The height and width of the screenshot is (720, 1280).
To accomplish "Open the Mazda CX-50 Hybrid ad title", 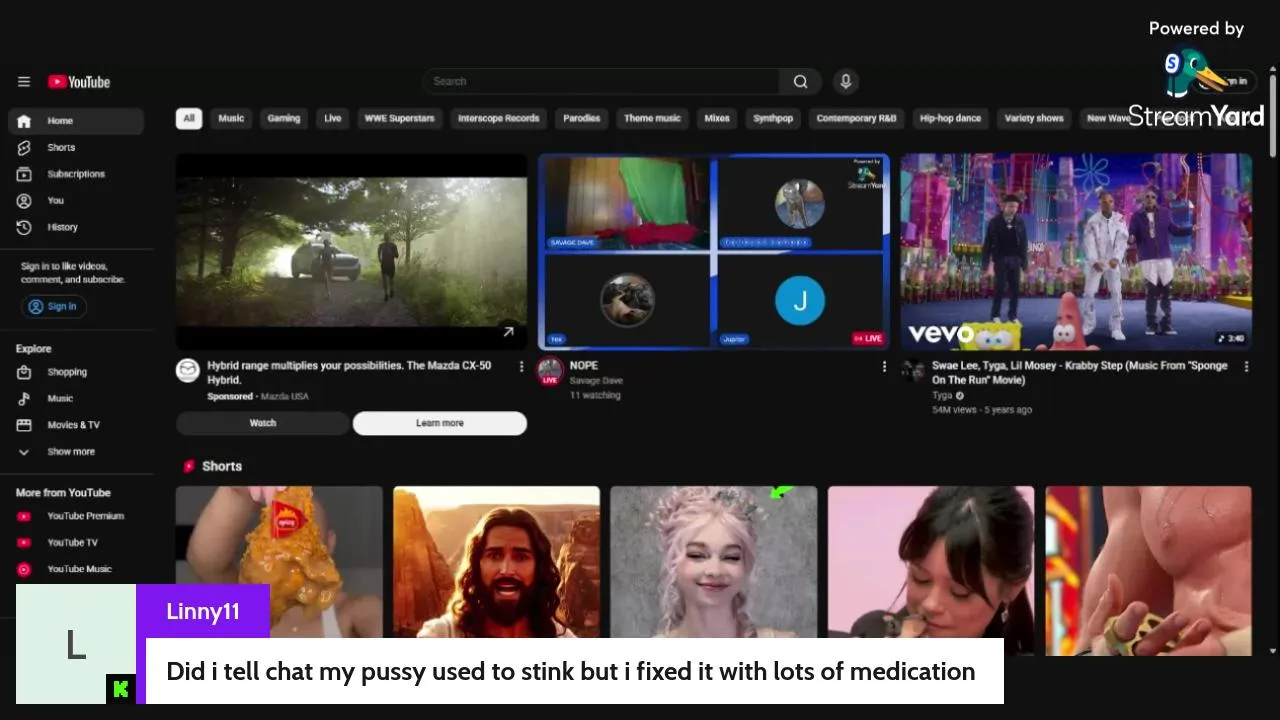I will (x=350, y=373).
